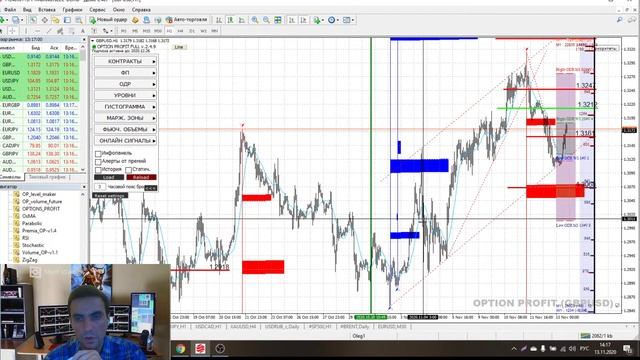Select the horizontal line drawing tool
The height and width of the screenshot is (360, 640).
(x=37, y=31)
